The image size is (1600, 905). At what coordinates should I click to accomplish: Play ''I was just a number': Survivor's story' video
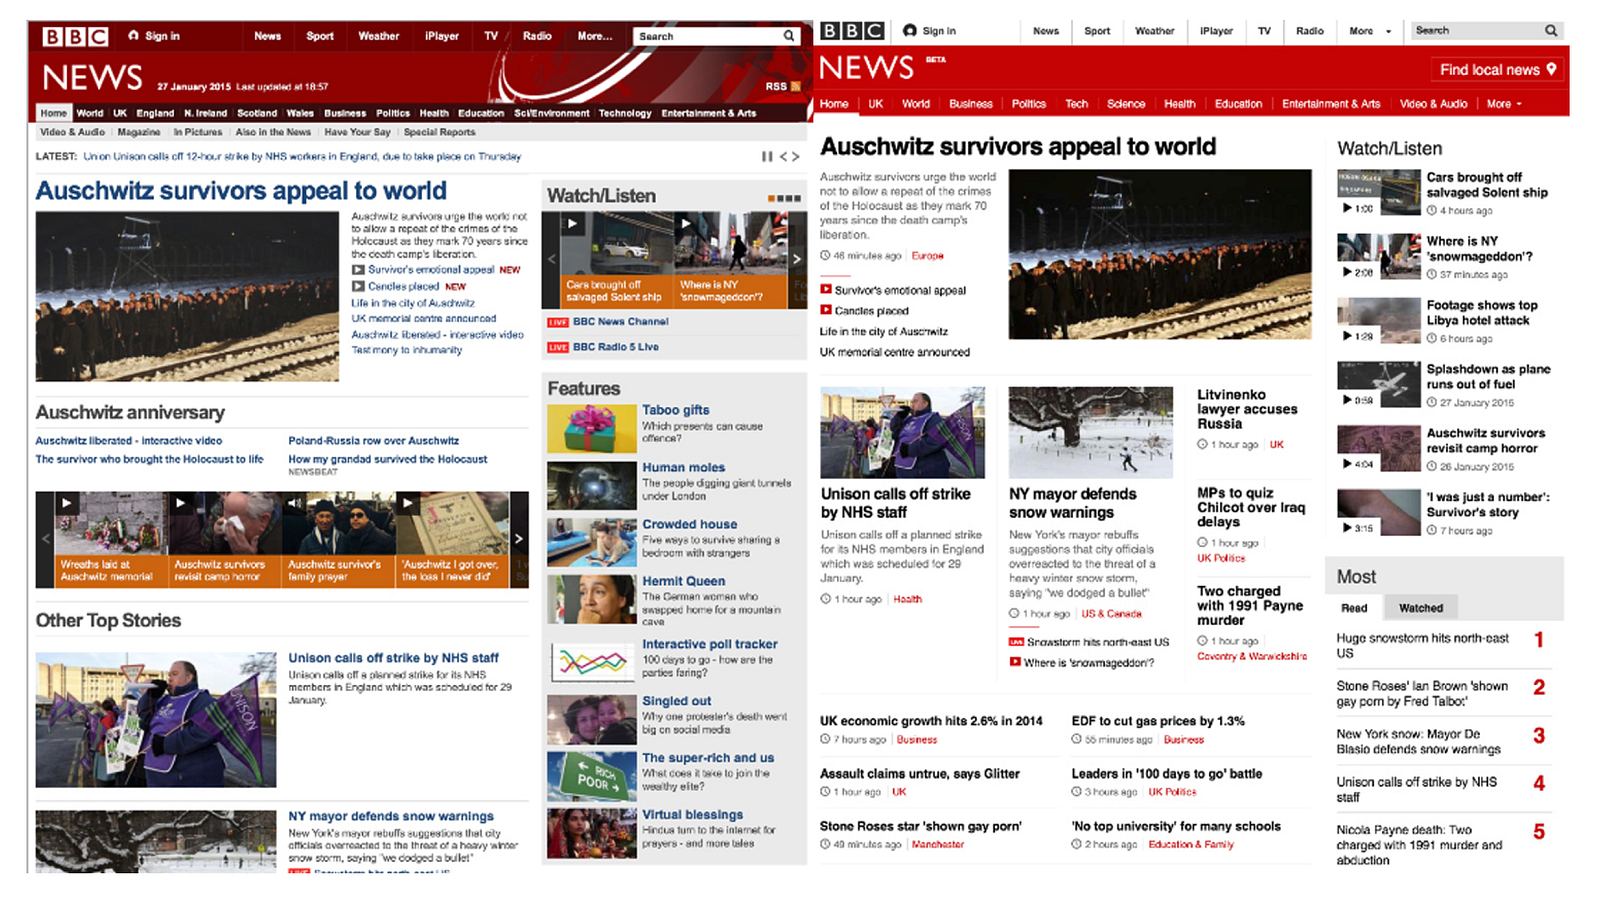pyautogui.click(x=1379, y=512)
